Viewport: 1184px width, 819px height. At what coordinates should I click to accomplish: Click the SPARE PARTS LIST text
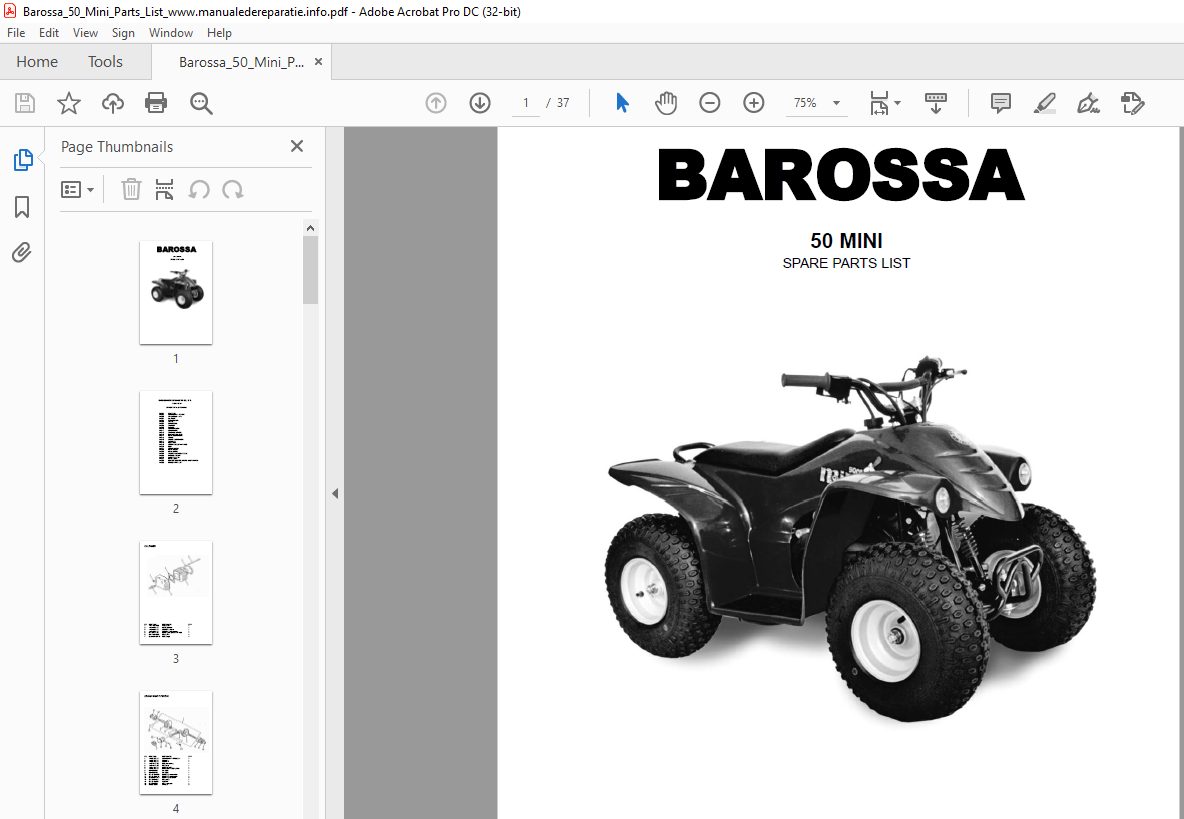846,263
